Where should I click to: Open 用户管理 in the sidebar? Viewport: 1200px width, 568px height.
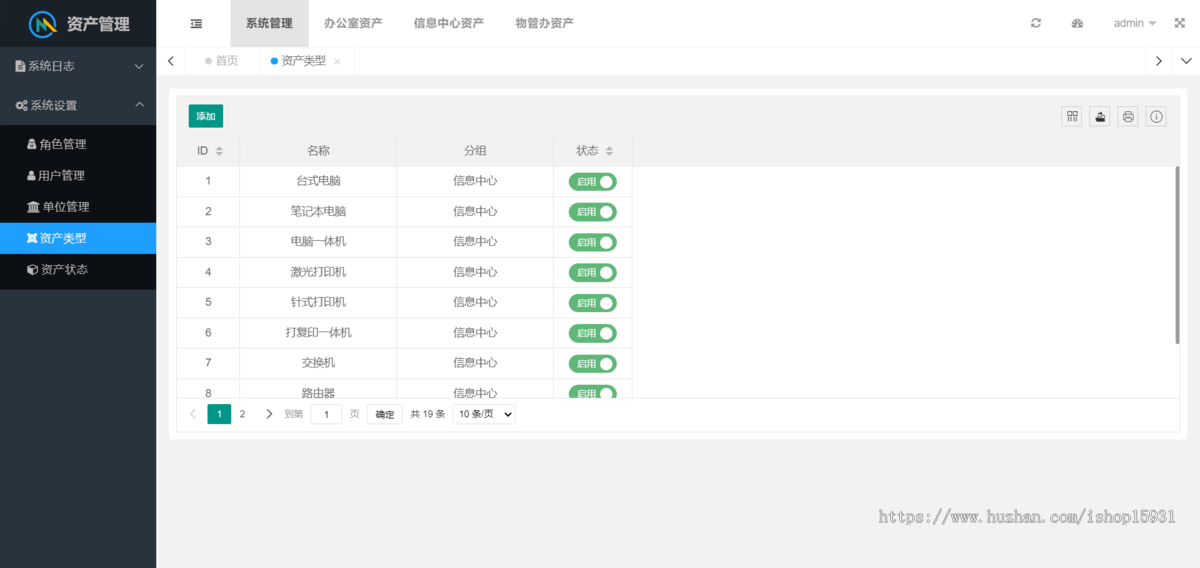click(x=78, y=176)
